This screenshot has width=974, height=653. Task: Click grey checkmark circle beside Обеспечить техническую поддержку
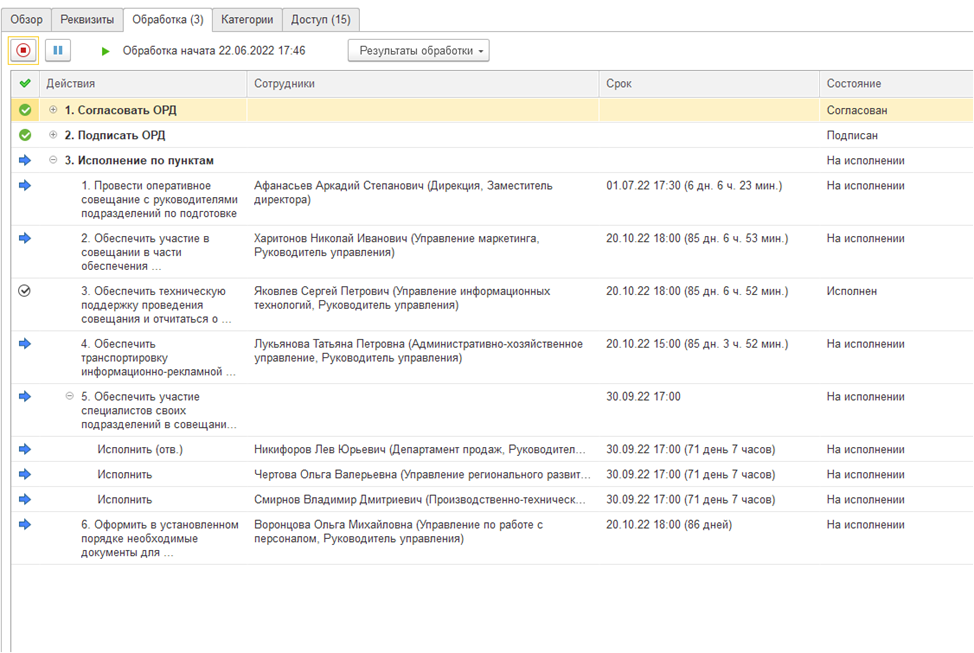pyautogui.click(x=24, y=291)
